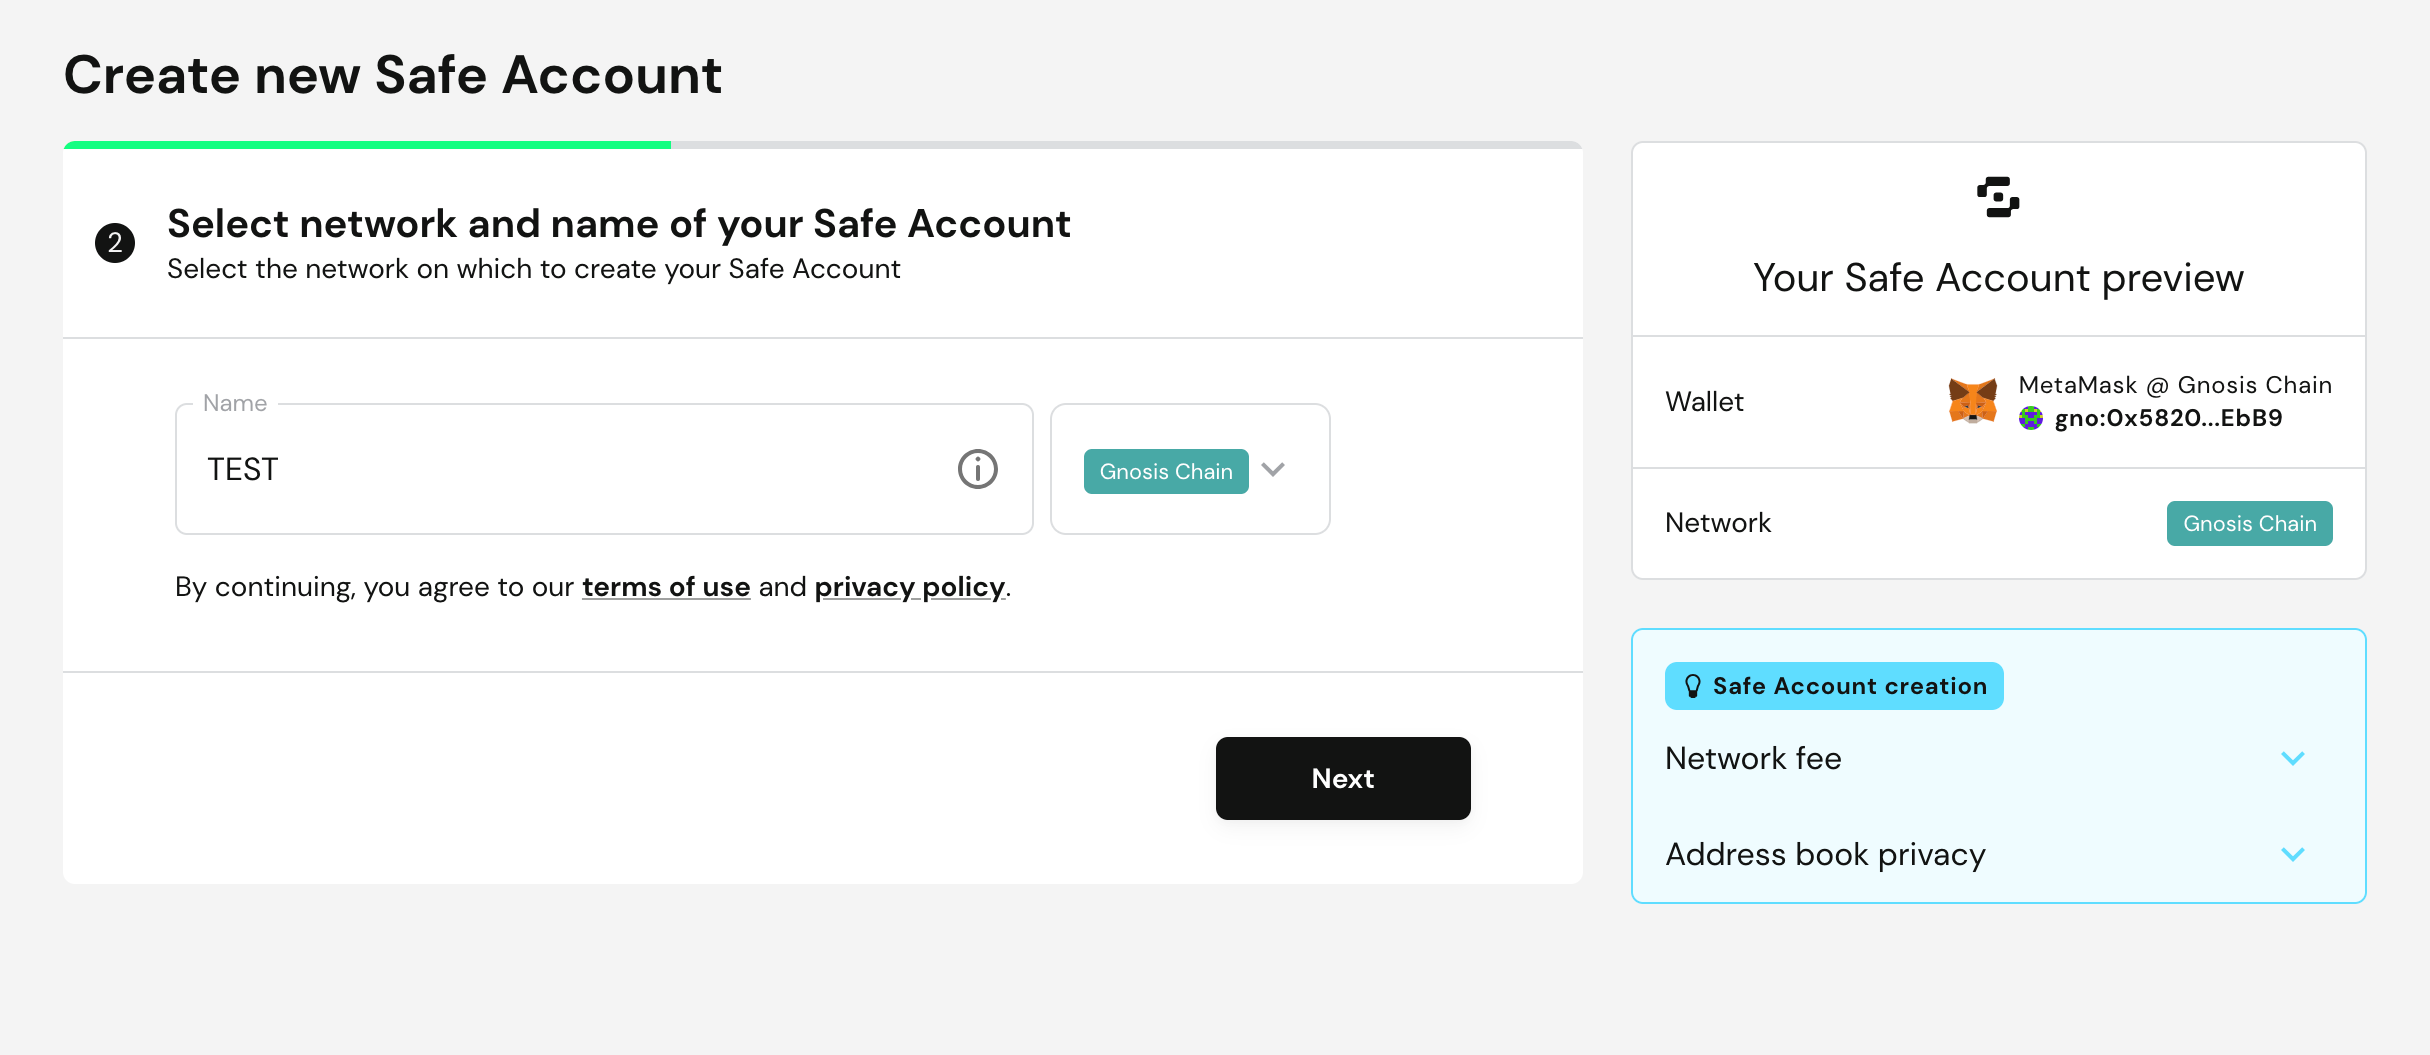Screen dimensions: 2430x1055
Task: Click the wallet address identicon
Action: (x=2030, y=418)
